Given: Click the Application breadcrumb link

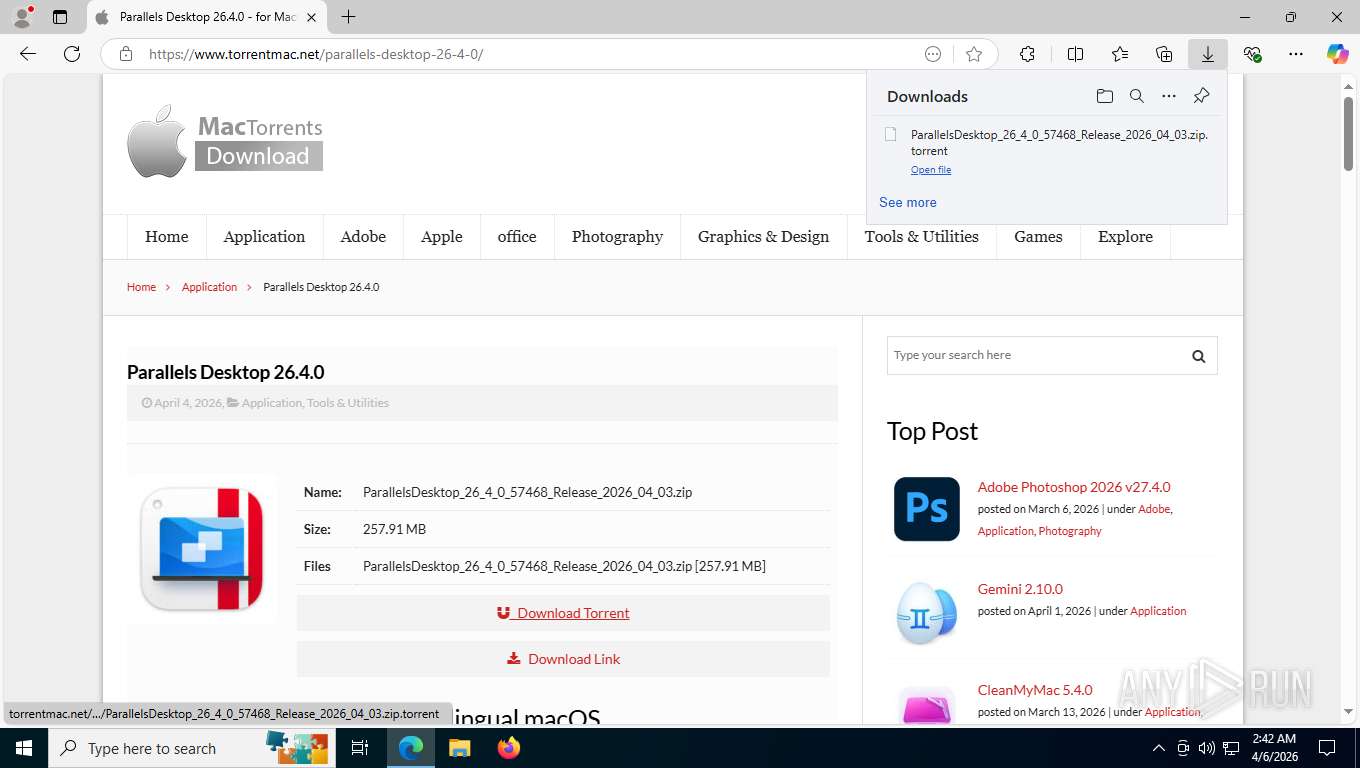Looking at the screenshot, I should tap(209, 287).
